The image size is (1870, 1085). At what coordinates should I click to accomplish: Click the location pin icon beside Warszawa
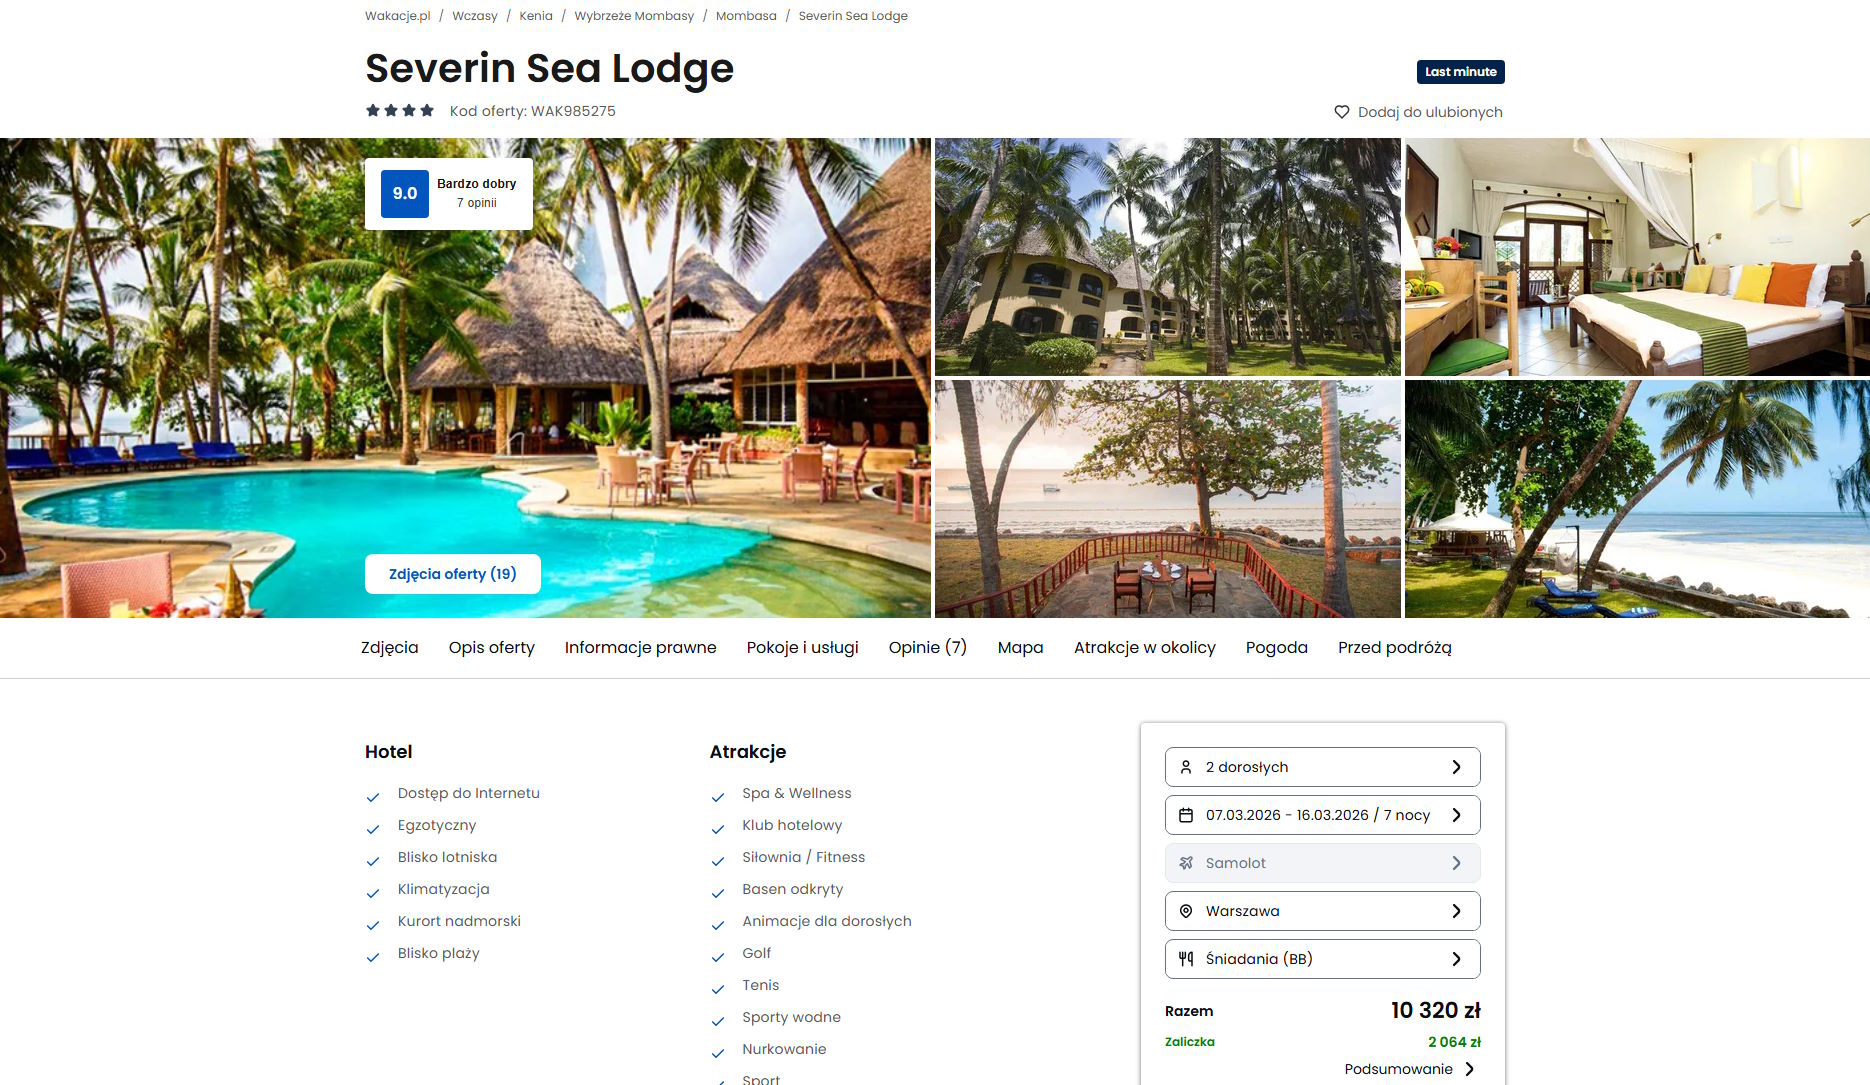(x=1186, y=911)
